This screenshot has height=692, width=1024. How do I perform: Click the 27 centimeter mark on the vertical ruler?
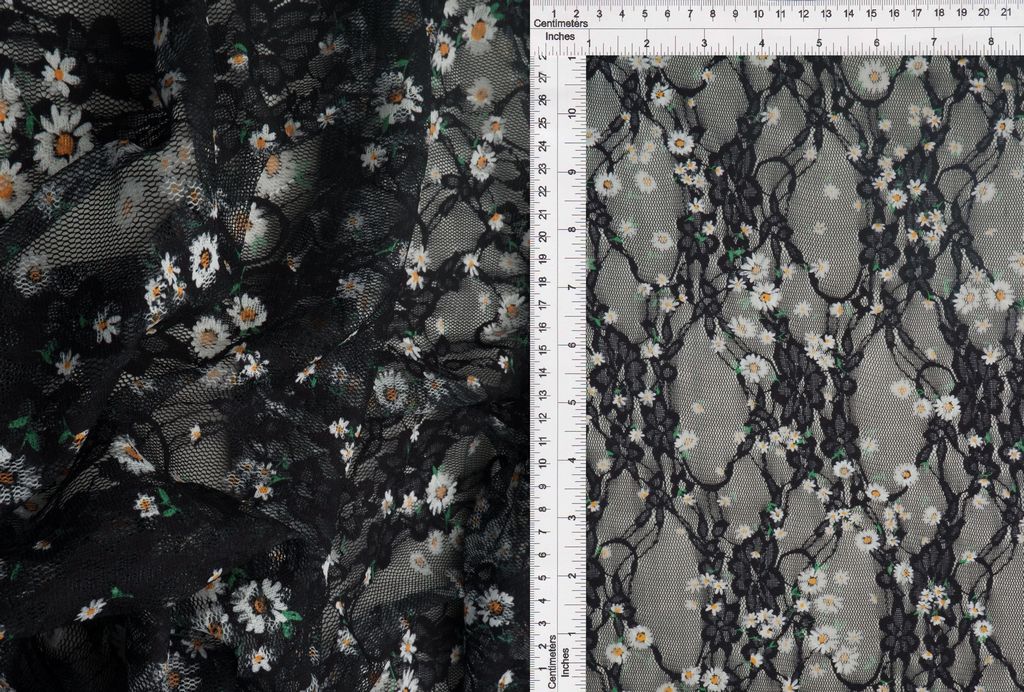point(543,77)
